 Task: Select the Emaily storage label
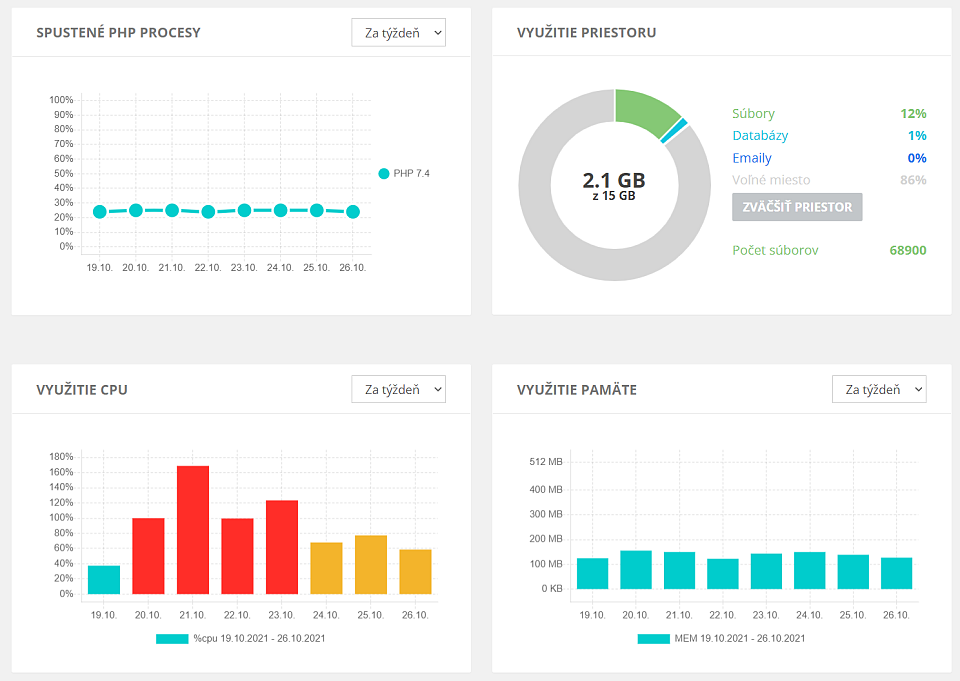(752, 158)
